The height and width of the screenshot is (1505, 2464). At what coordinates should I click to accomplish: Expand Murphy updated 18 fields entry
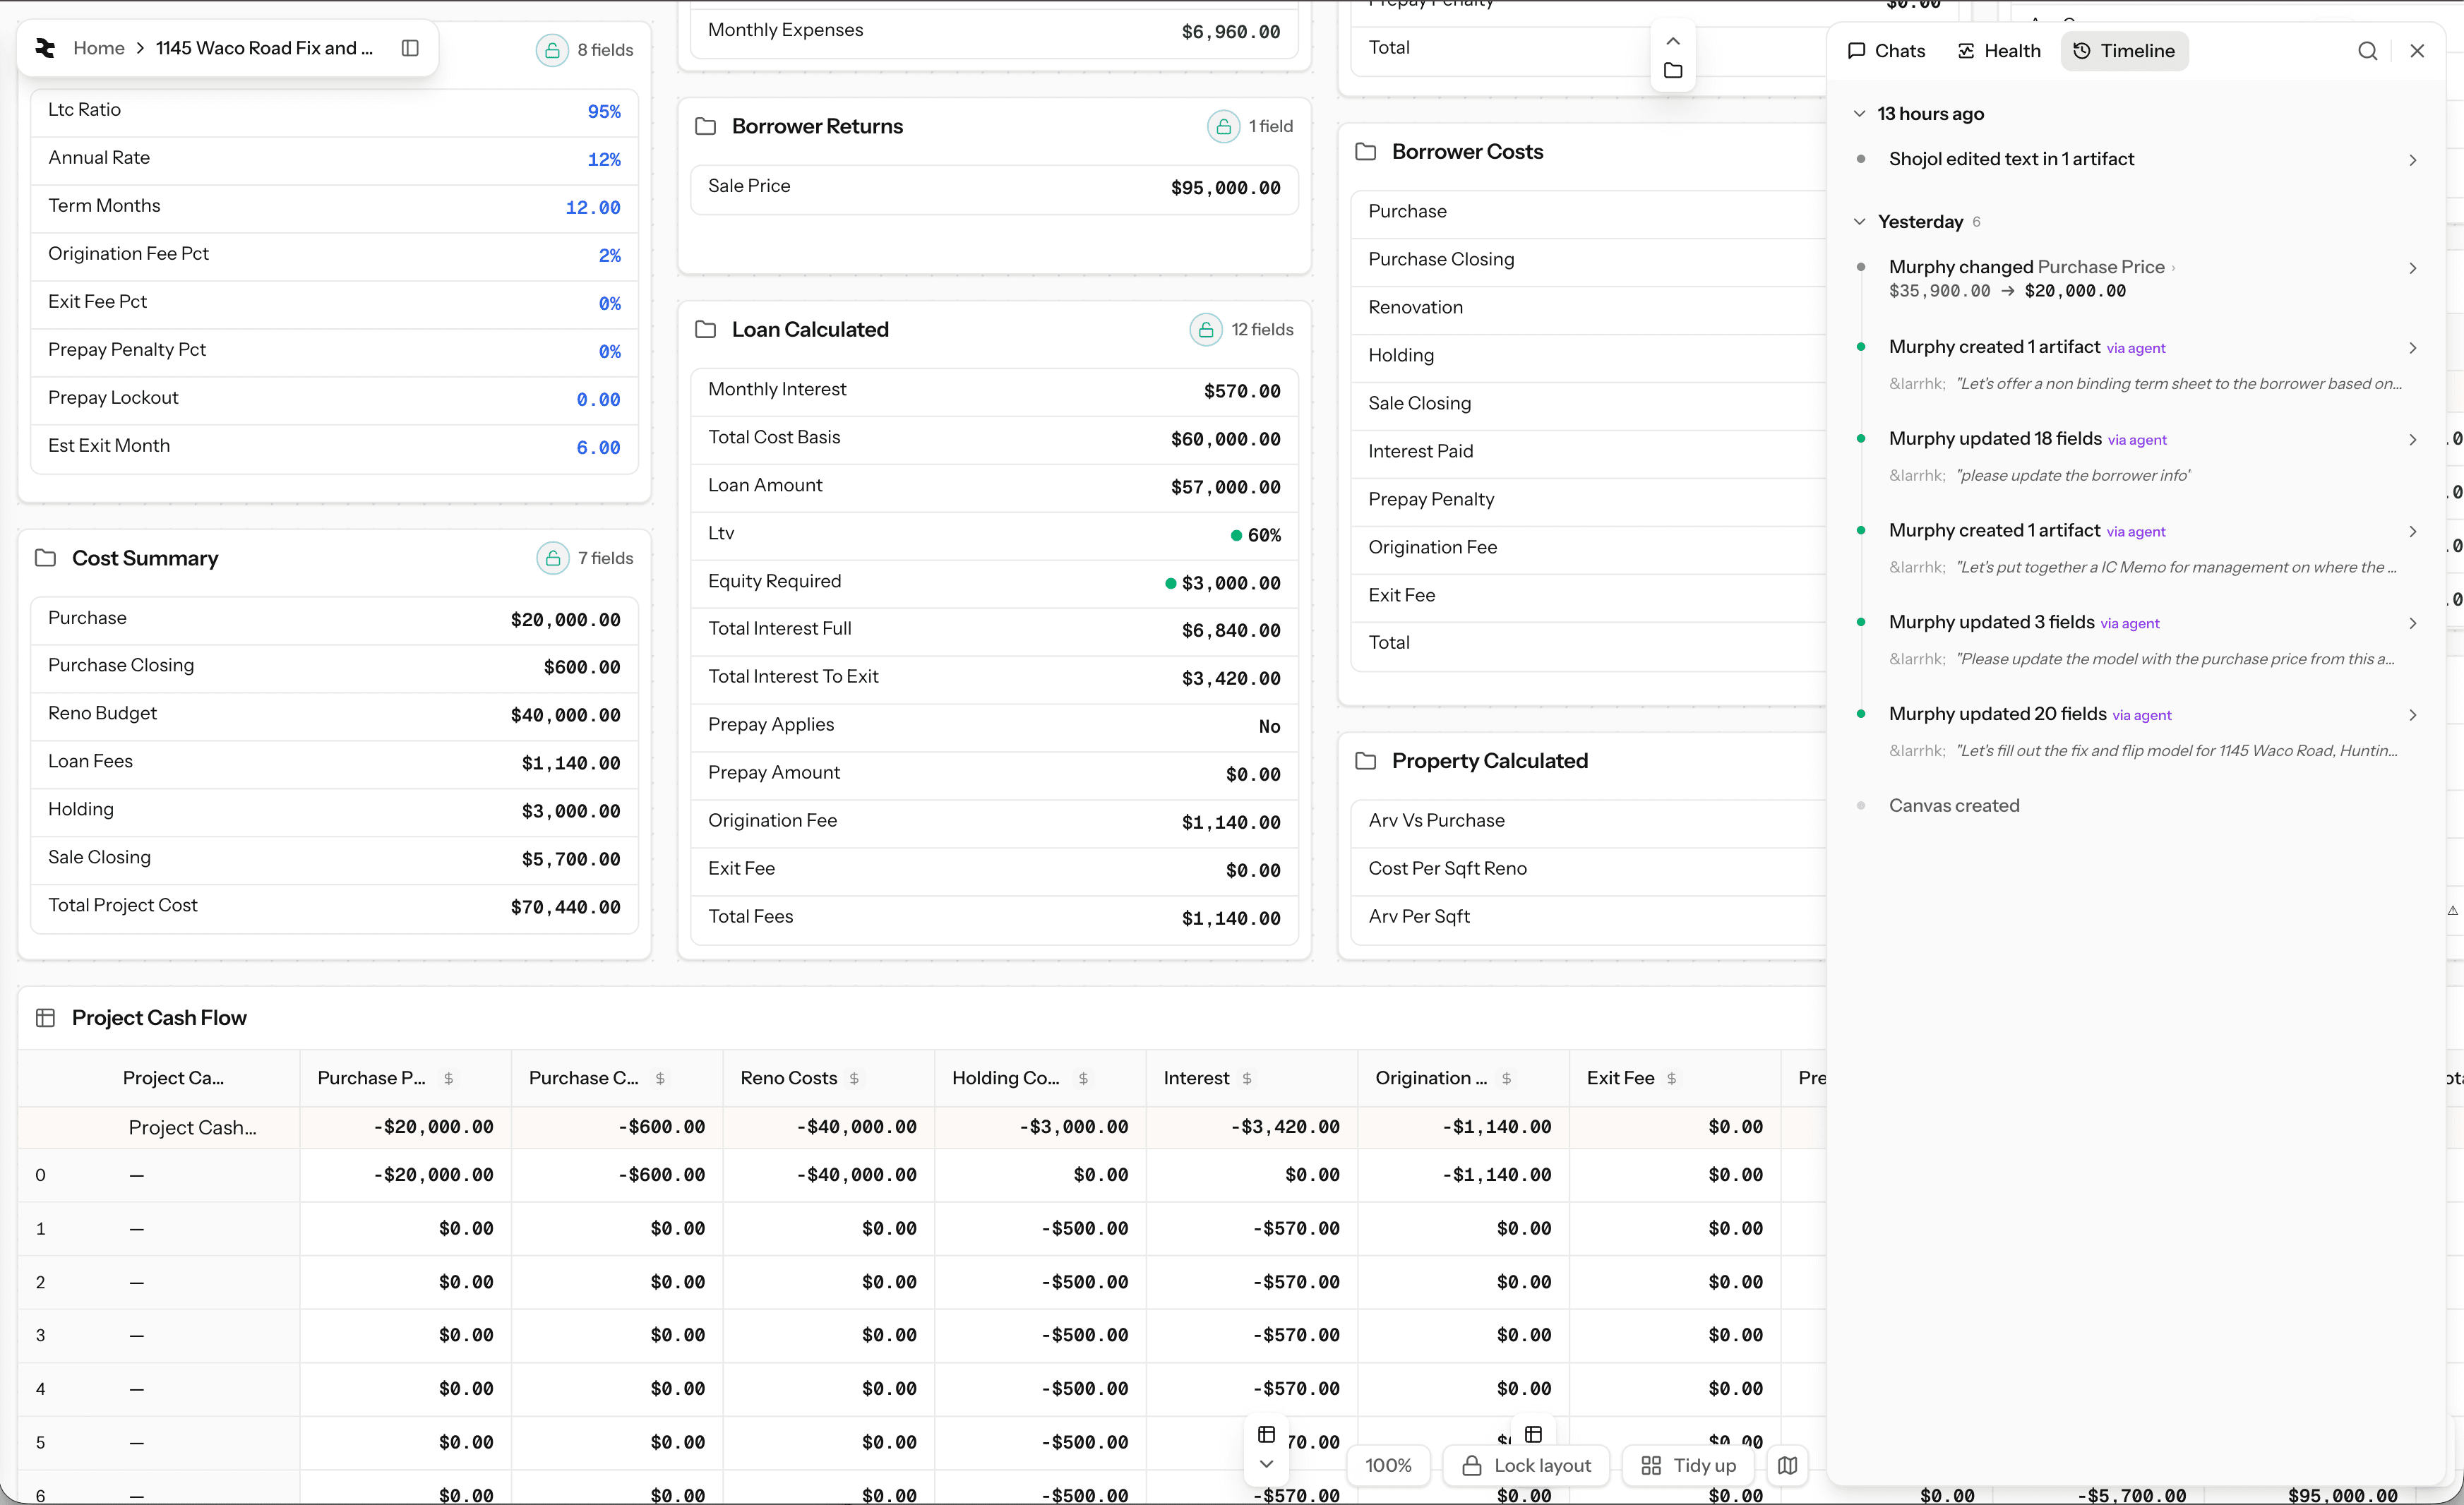pos(2412,440)
